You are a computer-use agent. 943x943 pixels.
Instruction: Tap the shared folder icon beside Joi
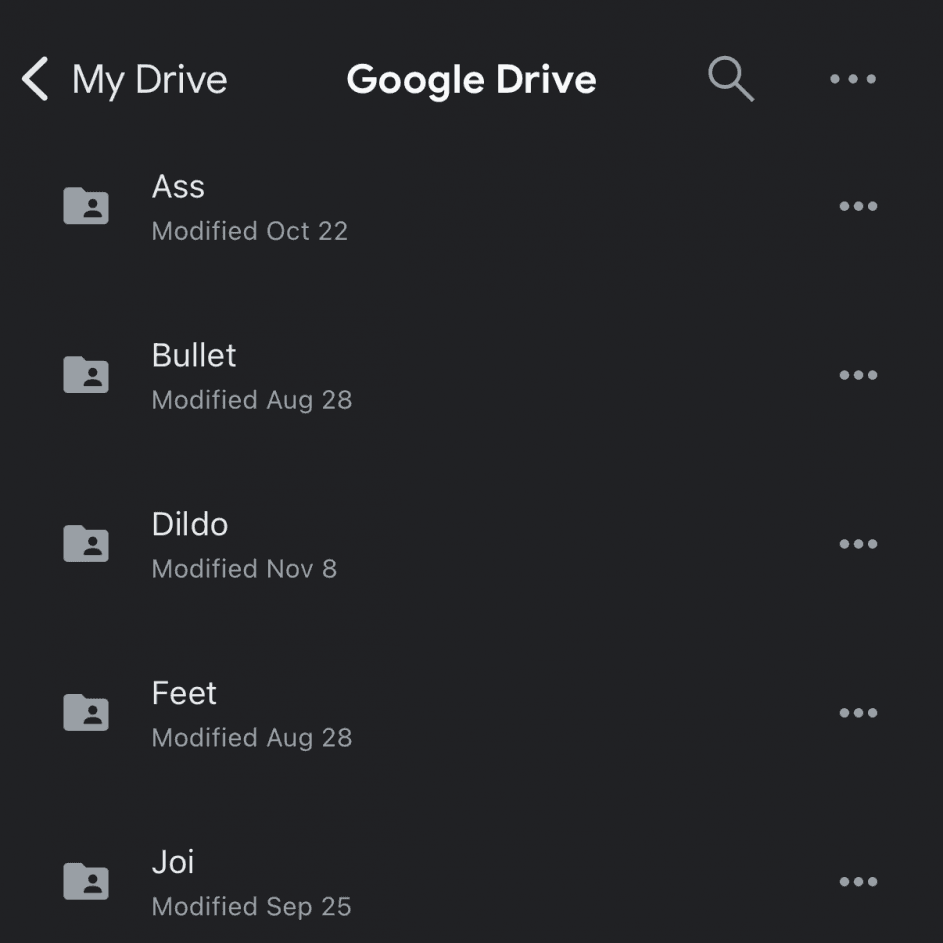[x=86, y=881]
